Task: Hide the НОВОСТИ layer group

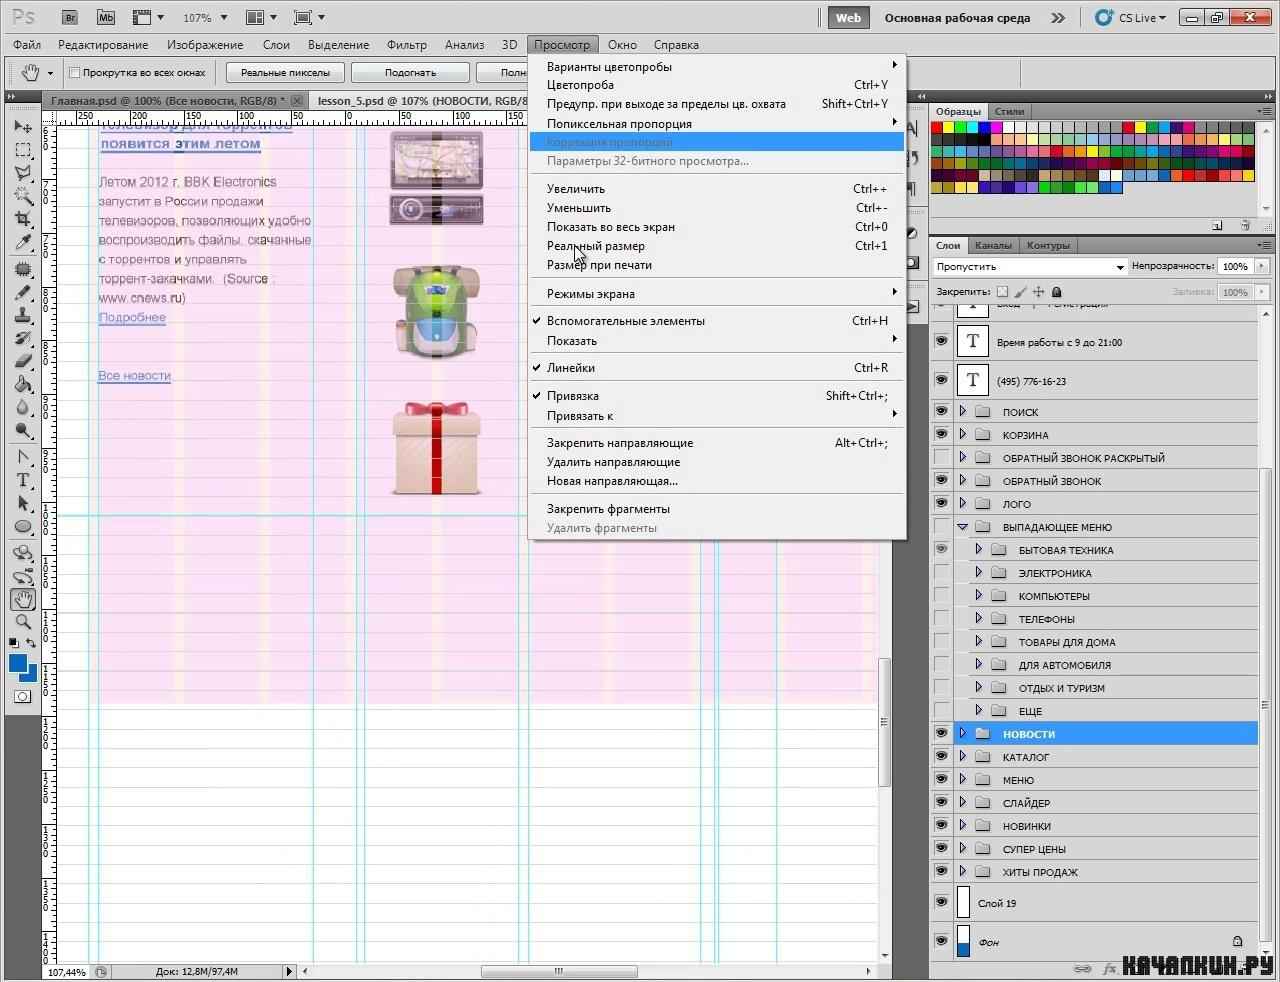Action: tap(941, 733)
